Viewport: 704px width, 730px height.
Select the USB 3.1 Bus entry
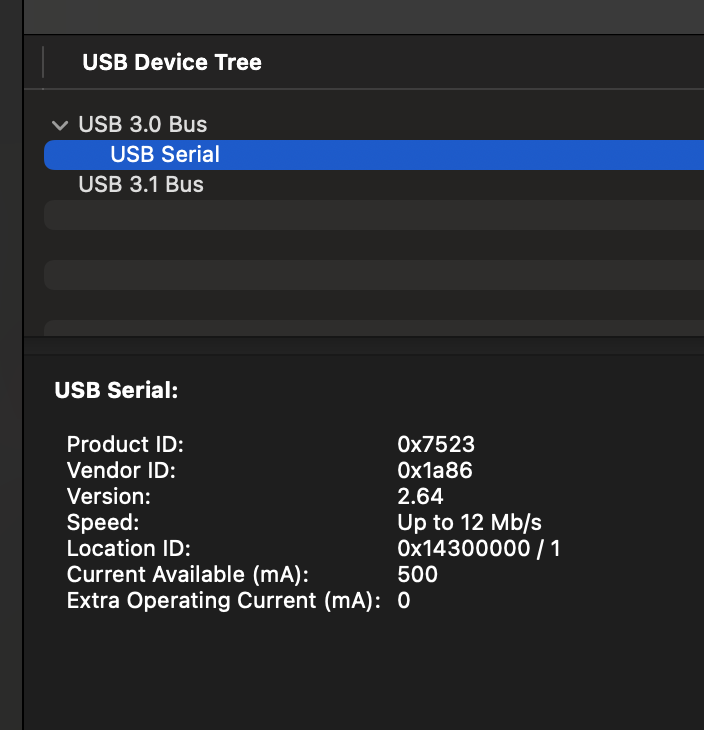tap(141, 185)
